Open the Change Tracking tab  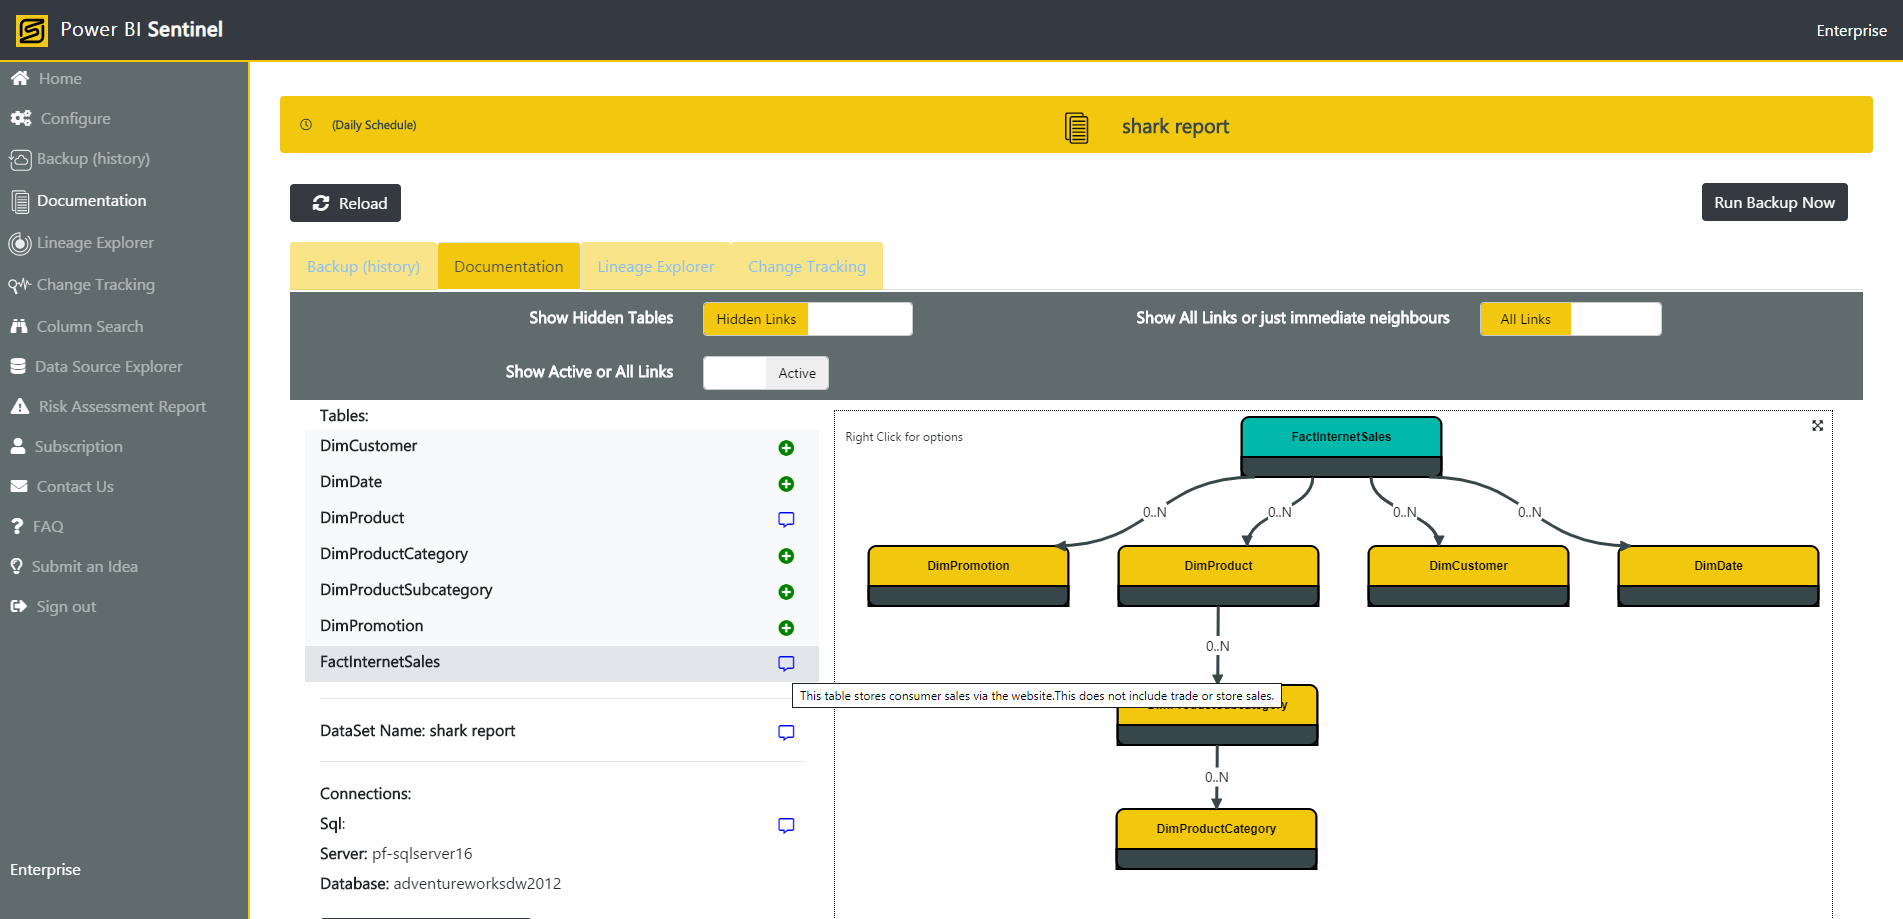(x=806, y=266)
